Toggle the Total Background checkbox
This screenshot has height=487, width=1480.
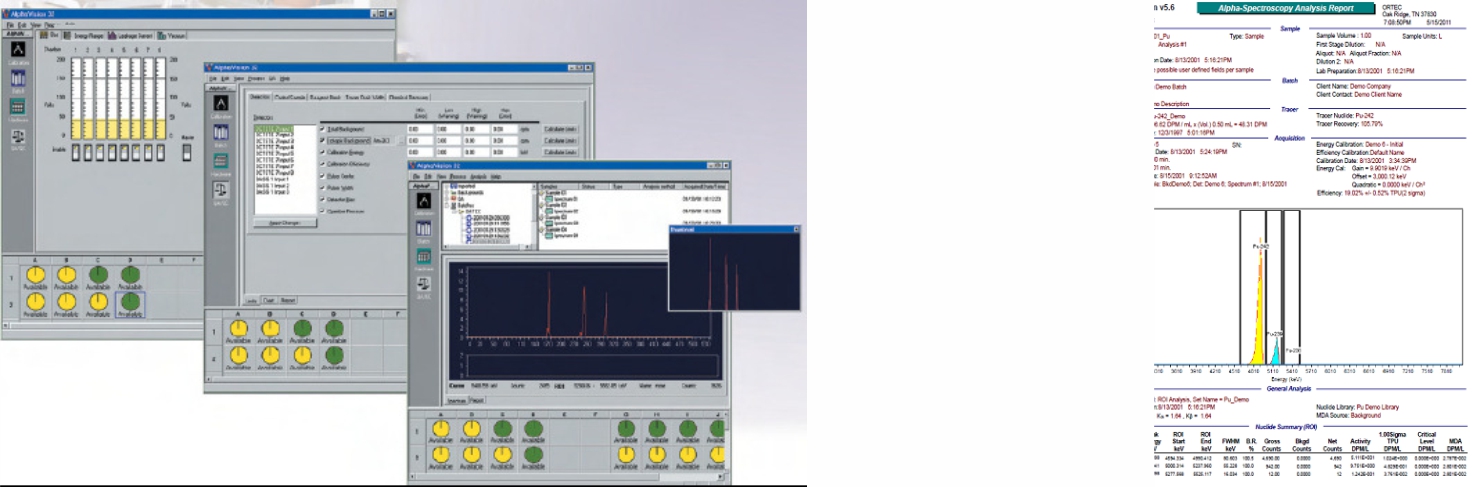tap(320, 130)
